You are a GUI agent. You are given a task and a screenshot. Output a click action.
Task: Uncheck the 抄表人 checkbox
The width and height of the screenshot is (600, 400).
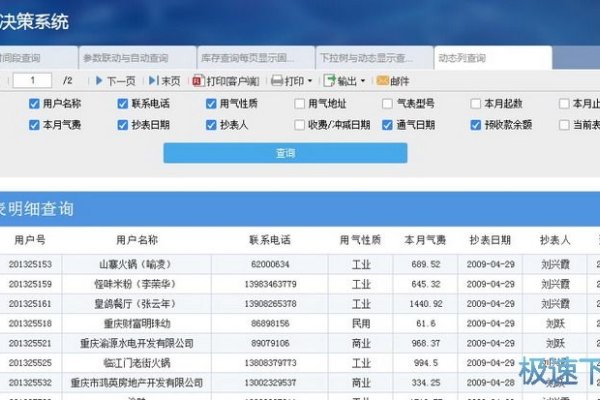click(x=211, y=125)
